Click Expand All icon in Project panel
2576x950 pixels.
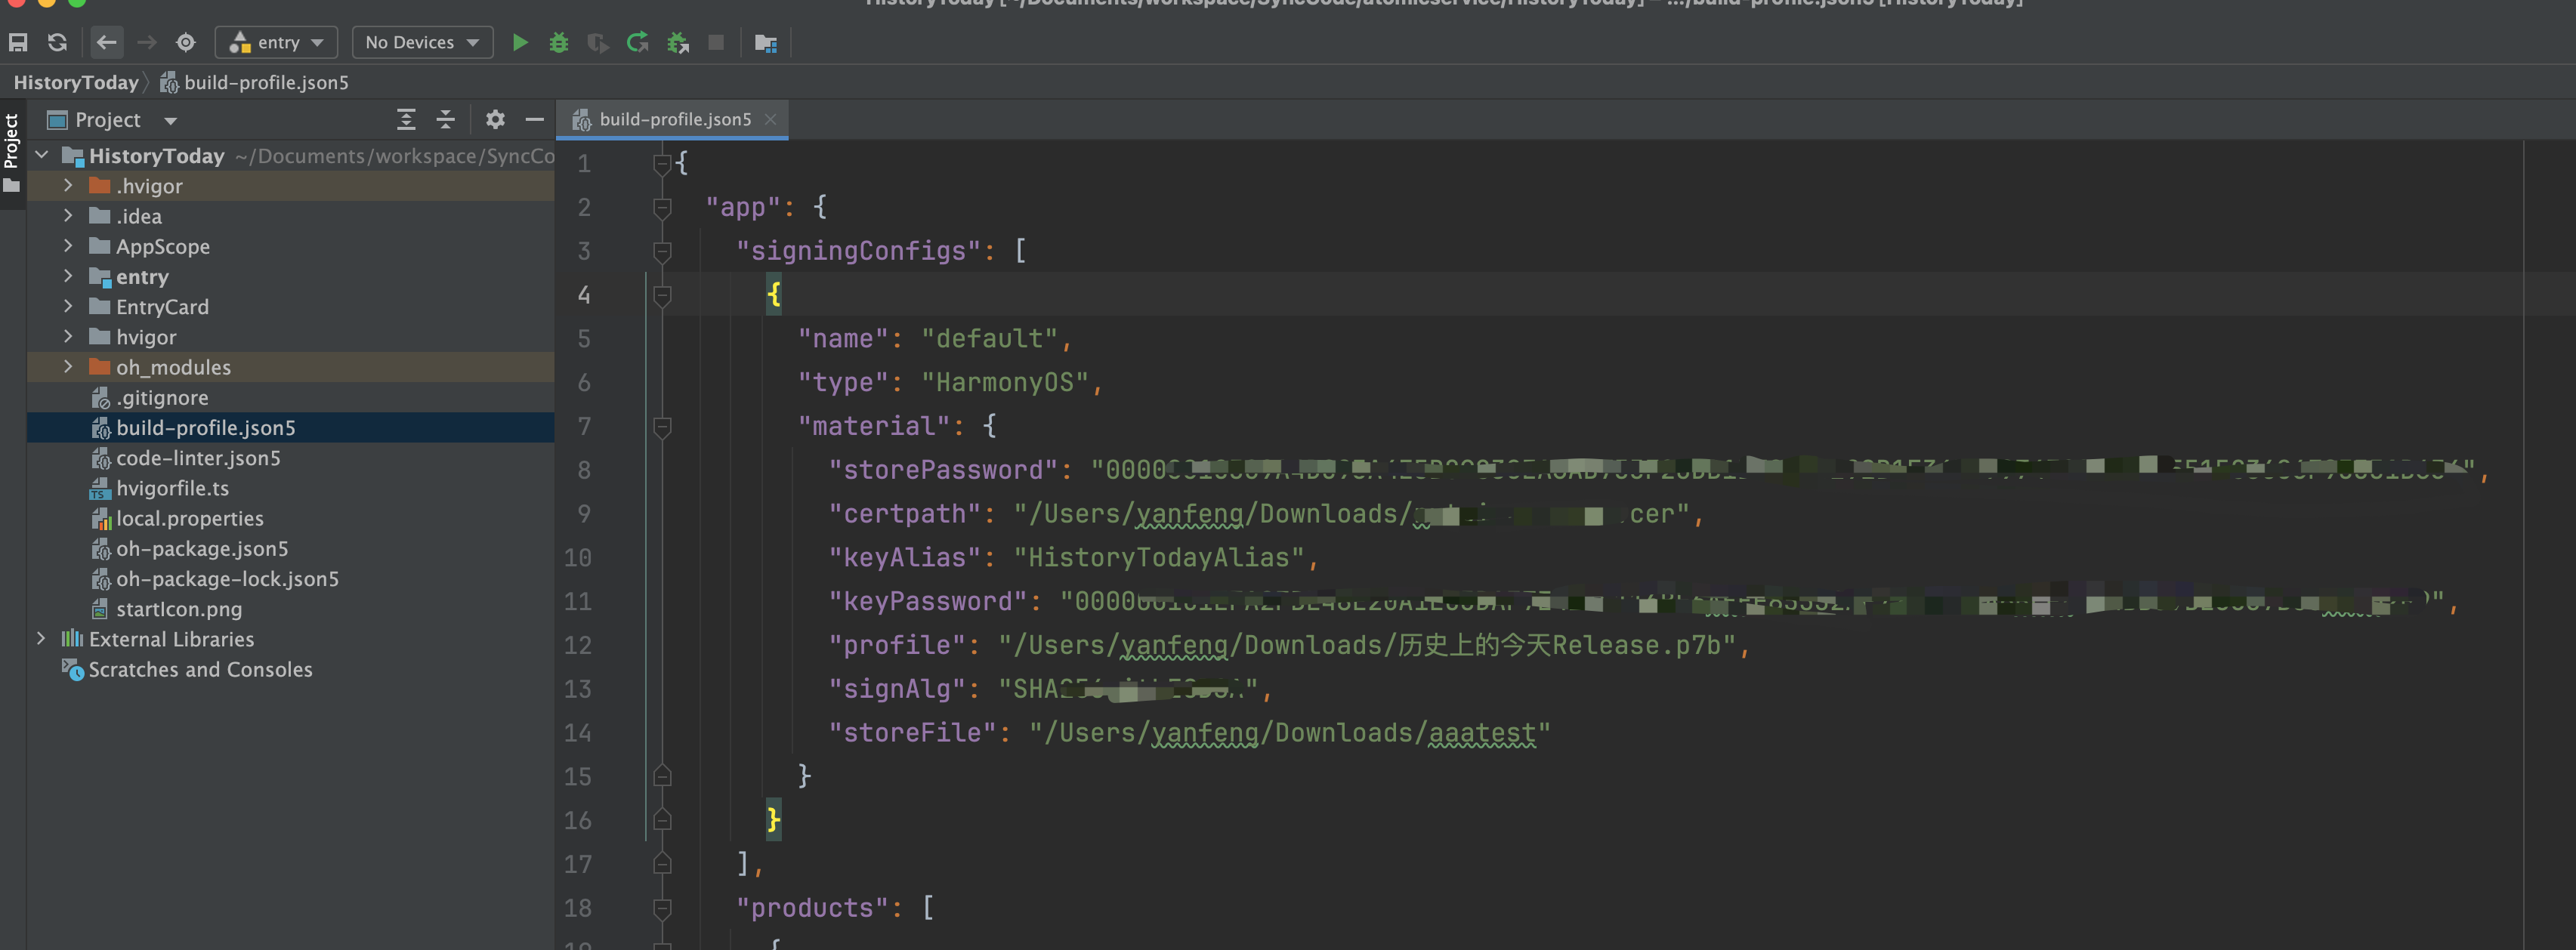[406, 120]
